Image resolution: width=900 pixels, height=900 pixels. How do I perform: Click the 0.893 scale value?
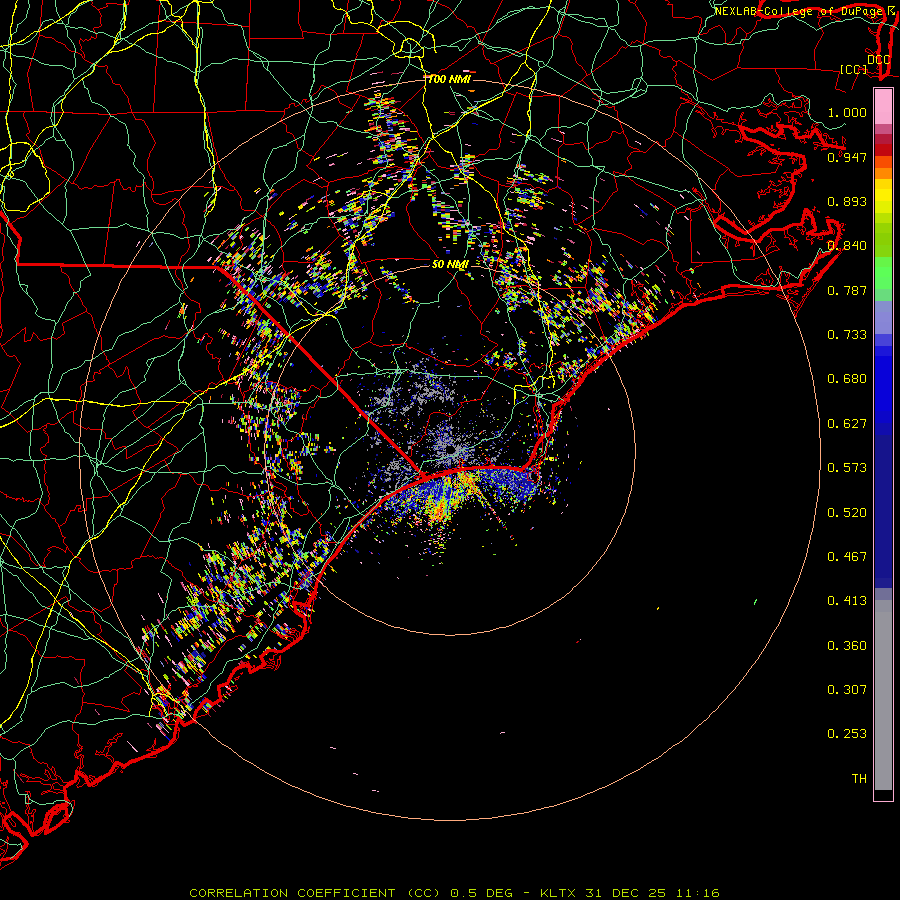[x=847, y=201]
